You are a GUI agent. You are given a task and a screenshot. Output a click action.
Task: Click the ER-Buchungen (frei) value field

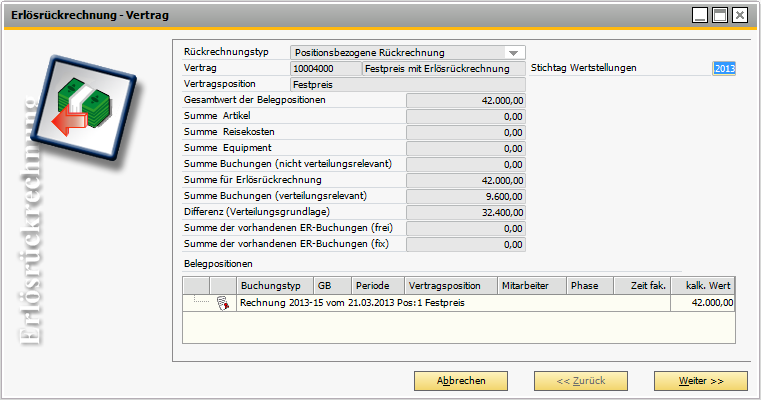coord(466,229)
